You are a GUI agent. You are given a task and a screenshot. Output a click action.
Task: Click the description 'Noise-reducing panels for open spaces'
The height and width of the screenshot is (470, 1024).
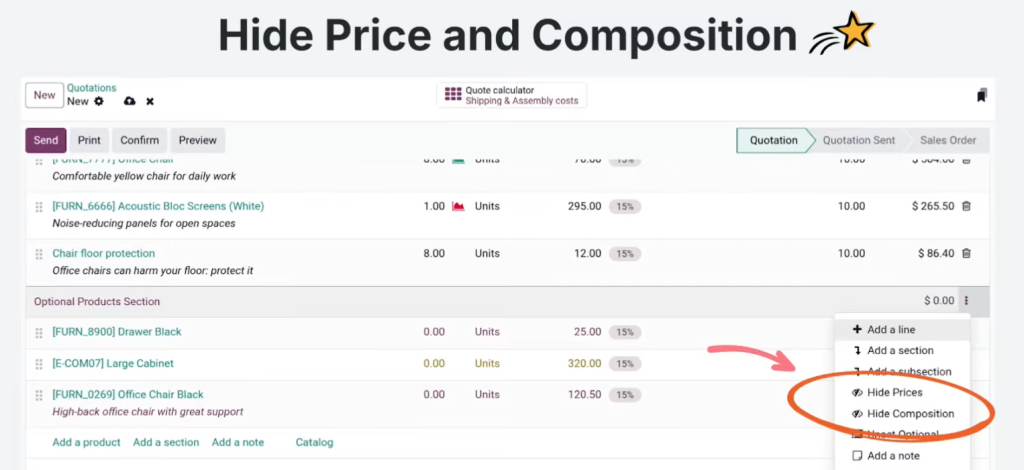[144, 223]
